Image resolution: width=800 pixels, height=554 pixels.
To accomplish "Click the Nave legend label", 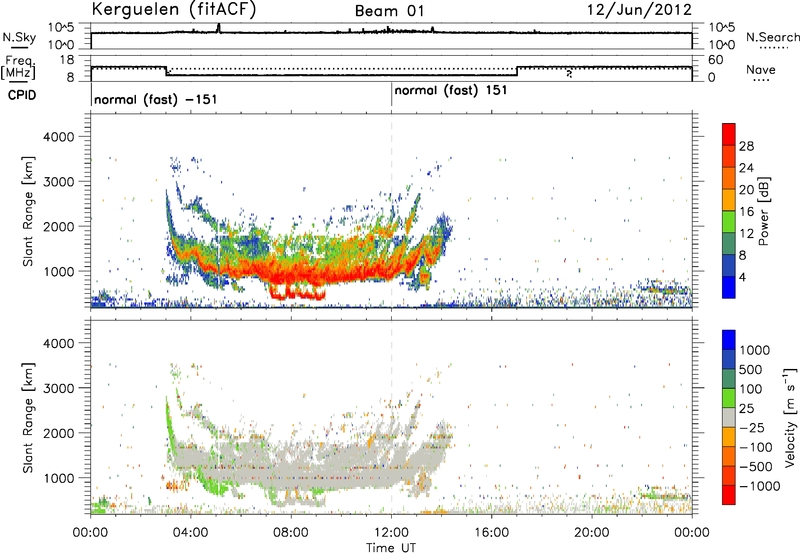I will coord(760,69).
